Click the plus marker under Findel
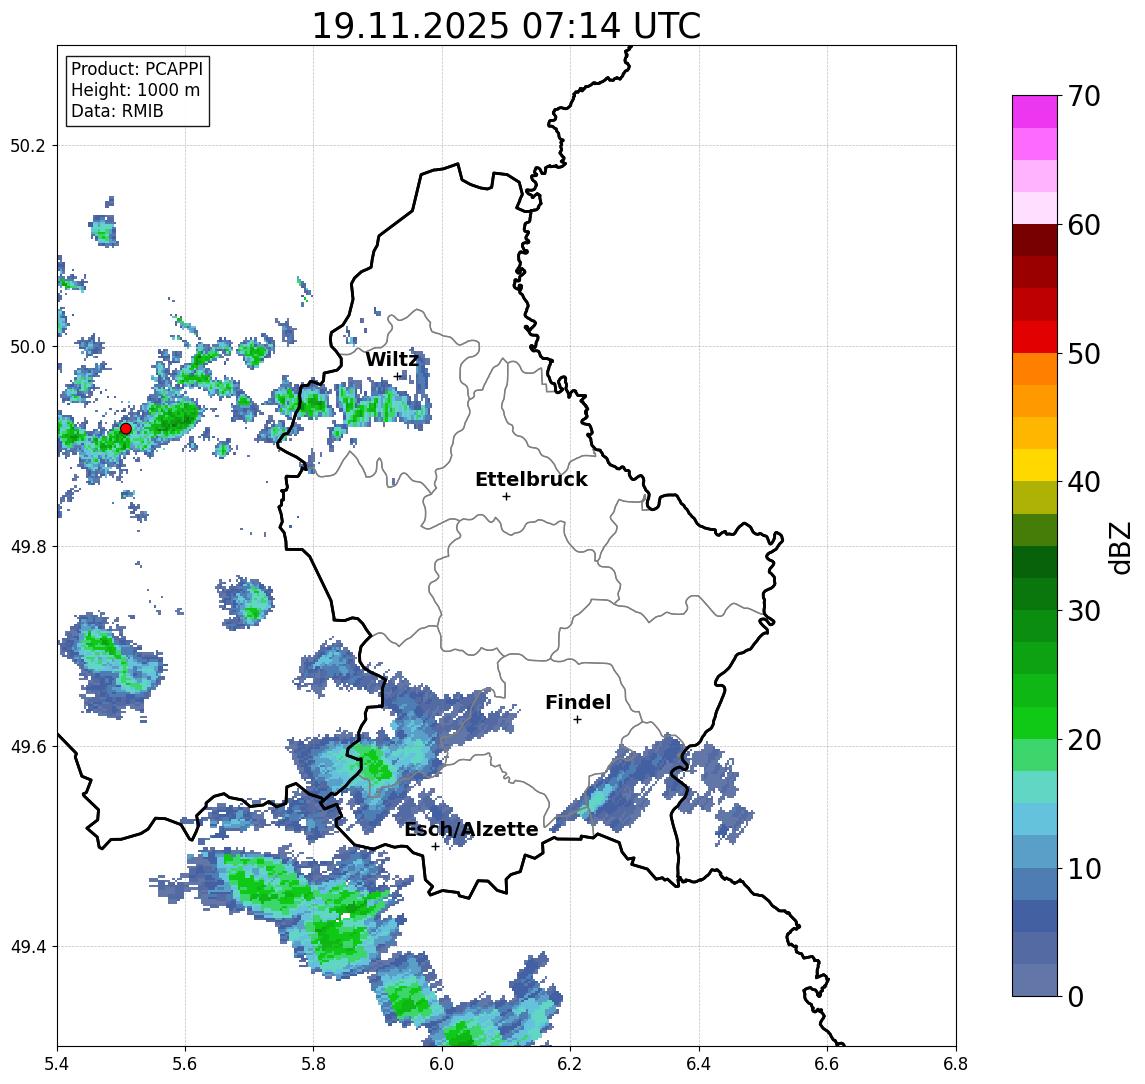The image size is (1145, 1084). pos(577,720)
